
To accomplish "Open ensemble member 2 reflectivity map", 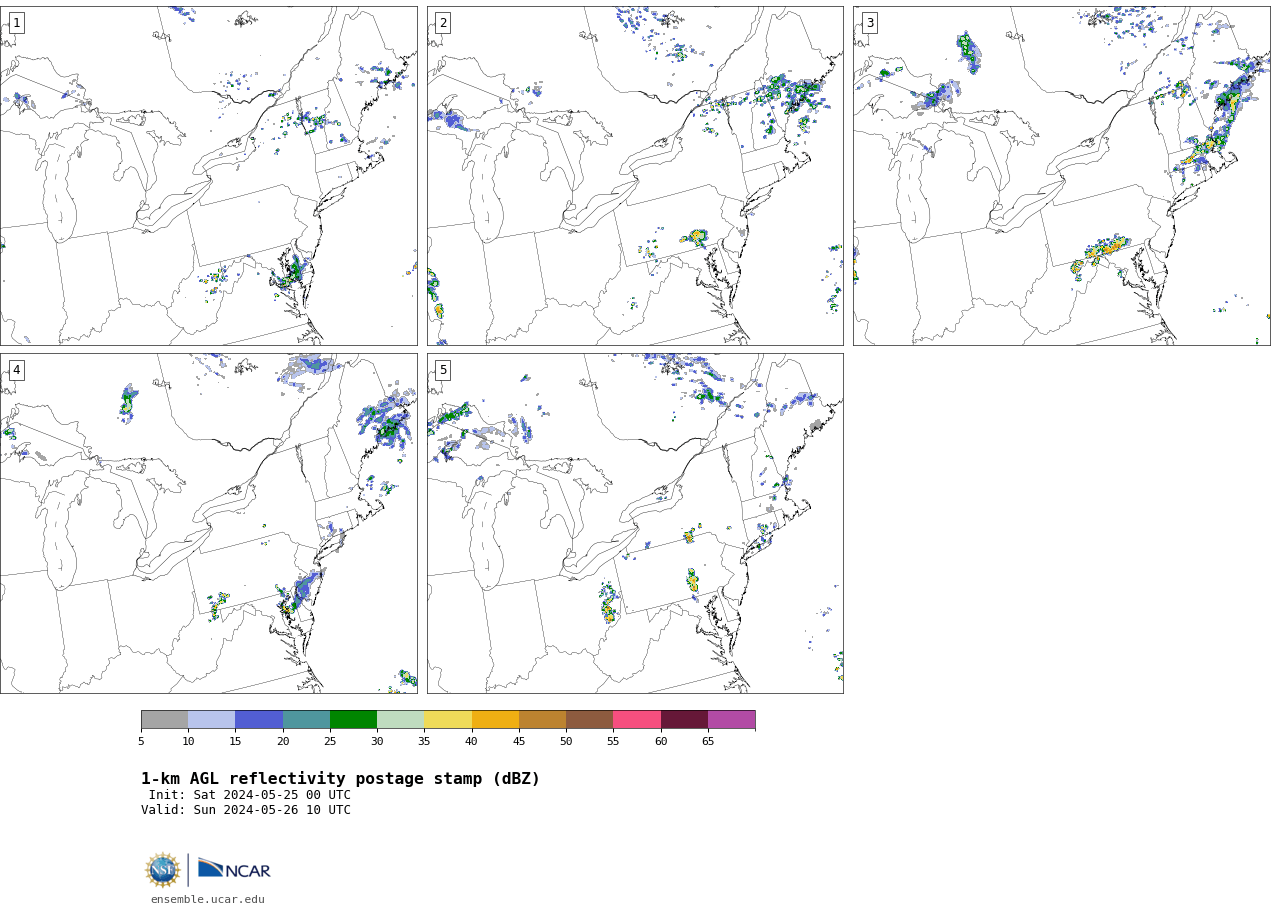I will pyautogui.click(x=635, y=176).
